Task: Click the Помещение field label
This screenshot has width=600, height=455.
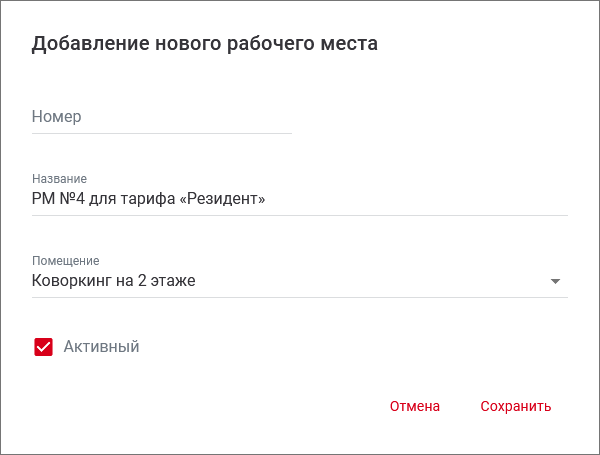Action: [x=65, y=261]
